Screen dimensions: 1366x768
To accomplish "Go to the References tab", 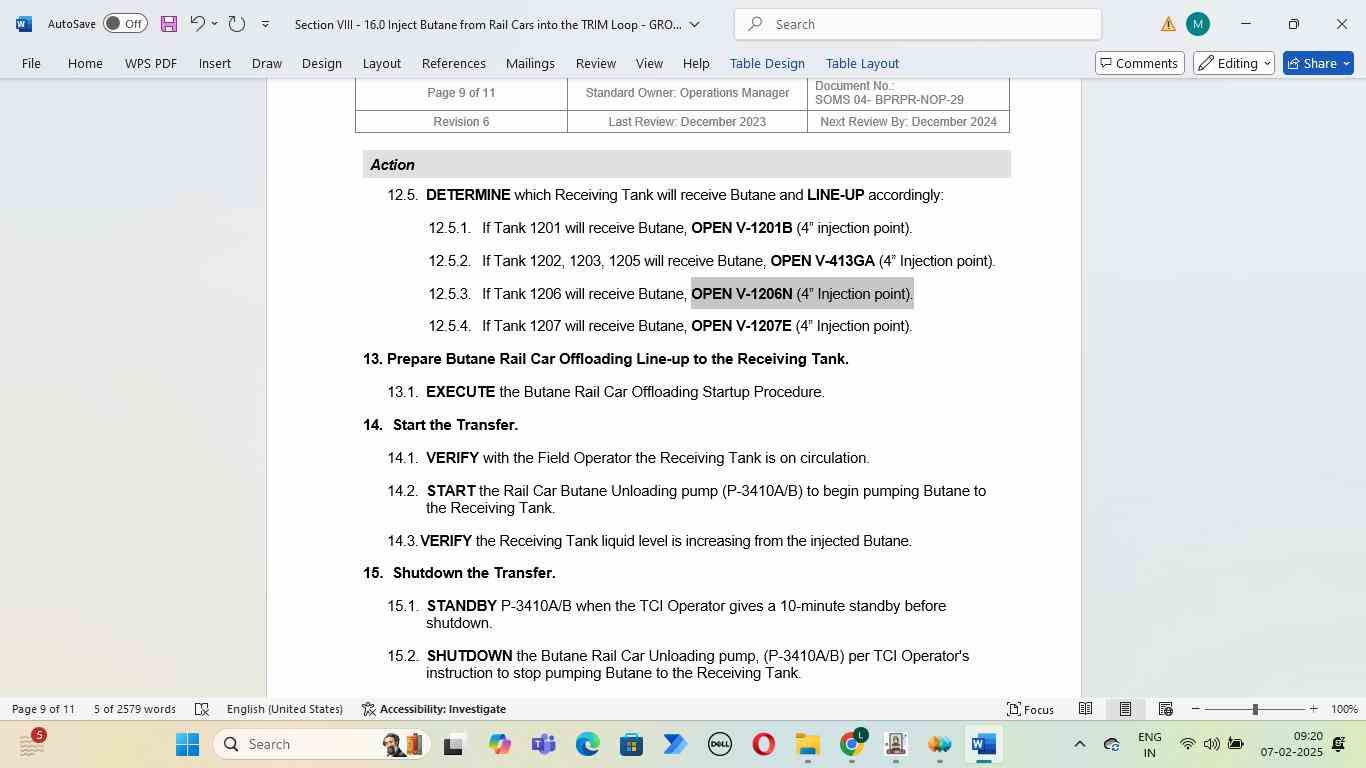I will pyautogui.click(x=454, y=63).
